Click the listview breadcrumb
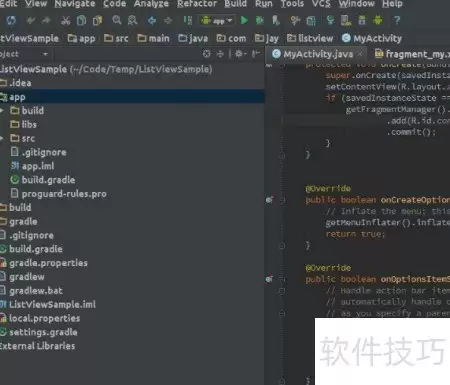Viewport: 450px width, 385px height. tap(310, 38)
